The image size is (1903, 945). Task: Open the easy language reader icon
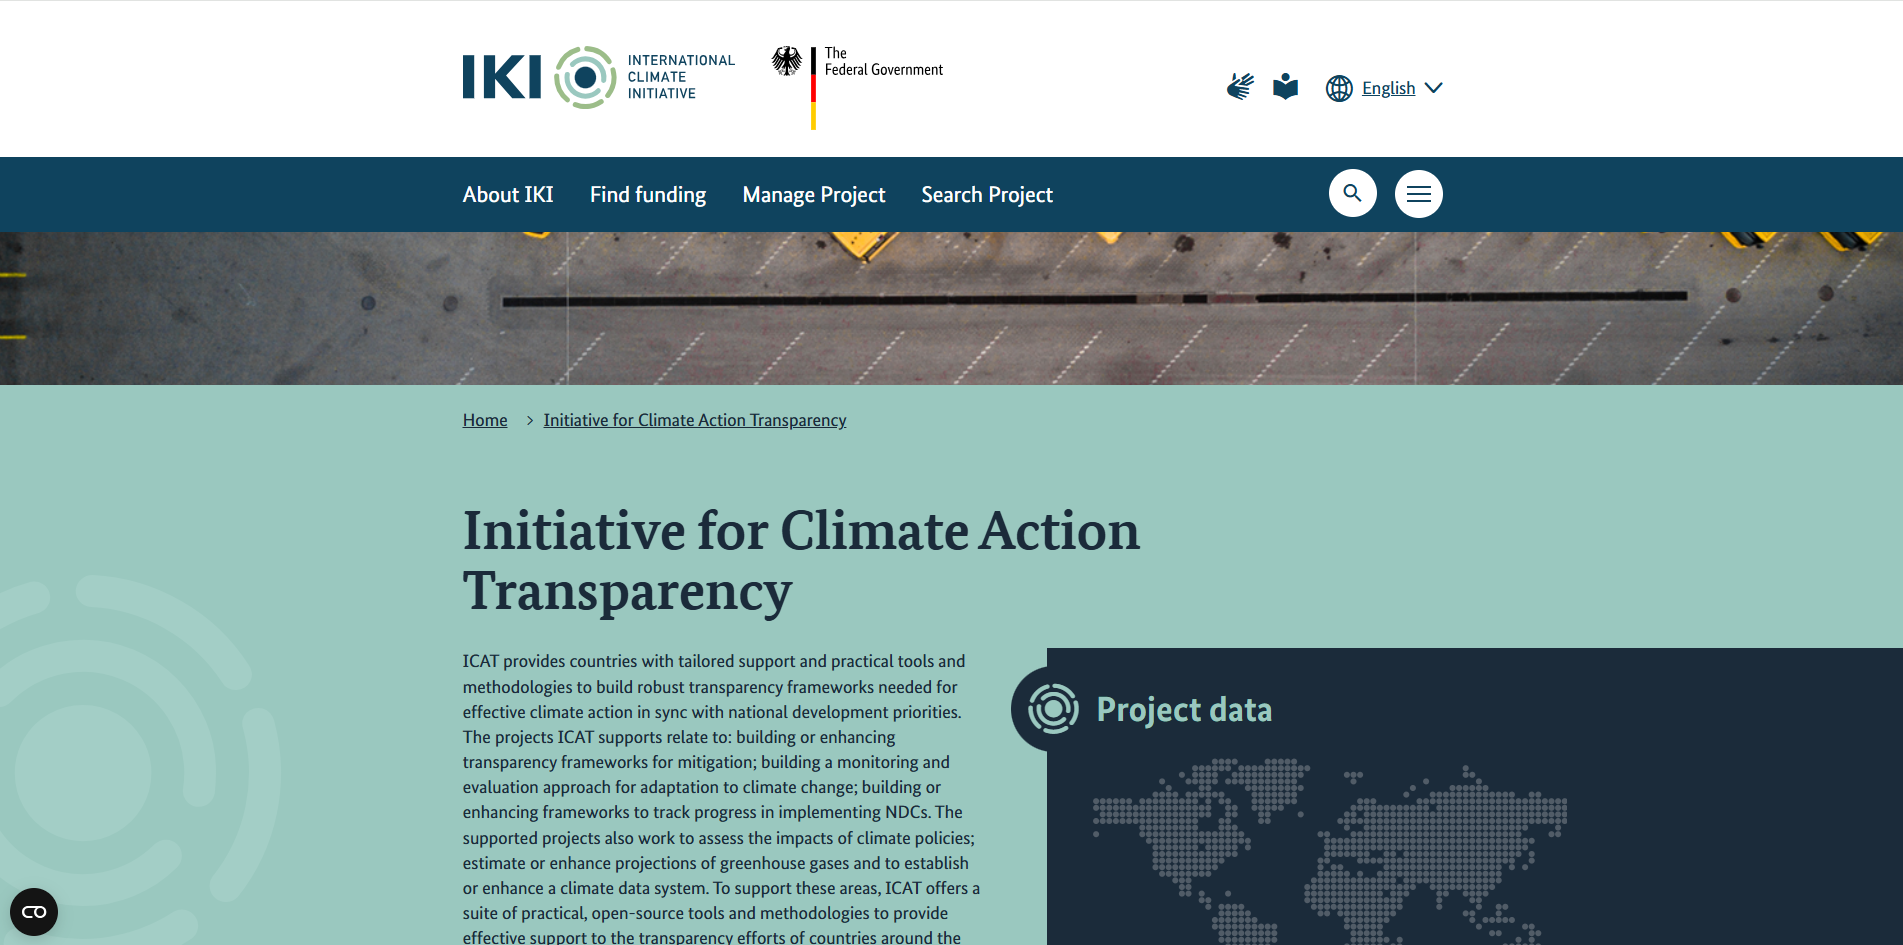pyautogui.click(x=1285, y=87)
